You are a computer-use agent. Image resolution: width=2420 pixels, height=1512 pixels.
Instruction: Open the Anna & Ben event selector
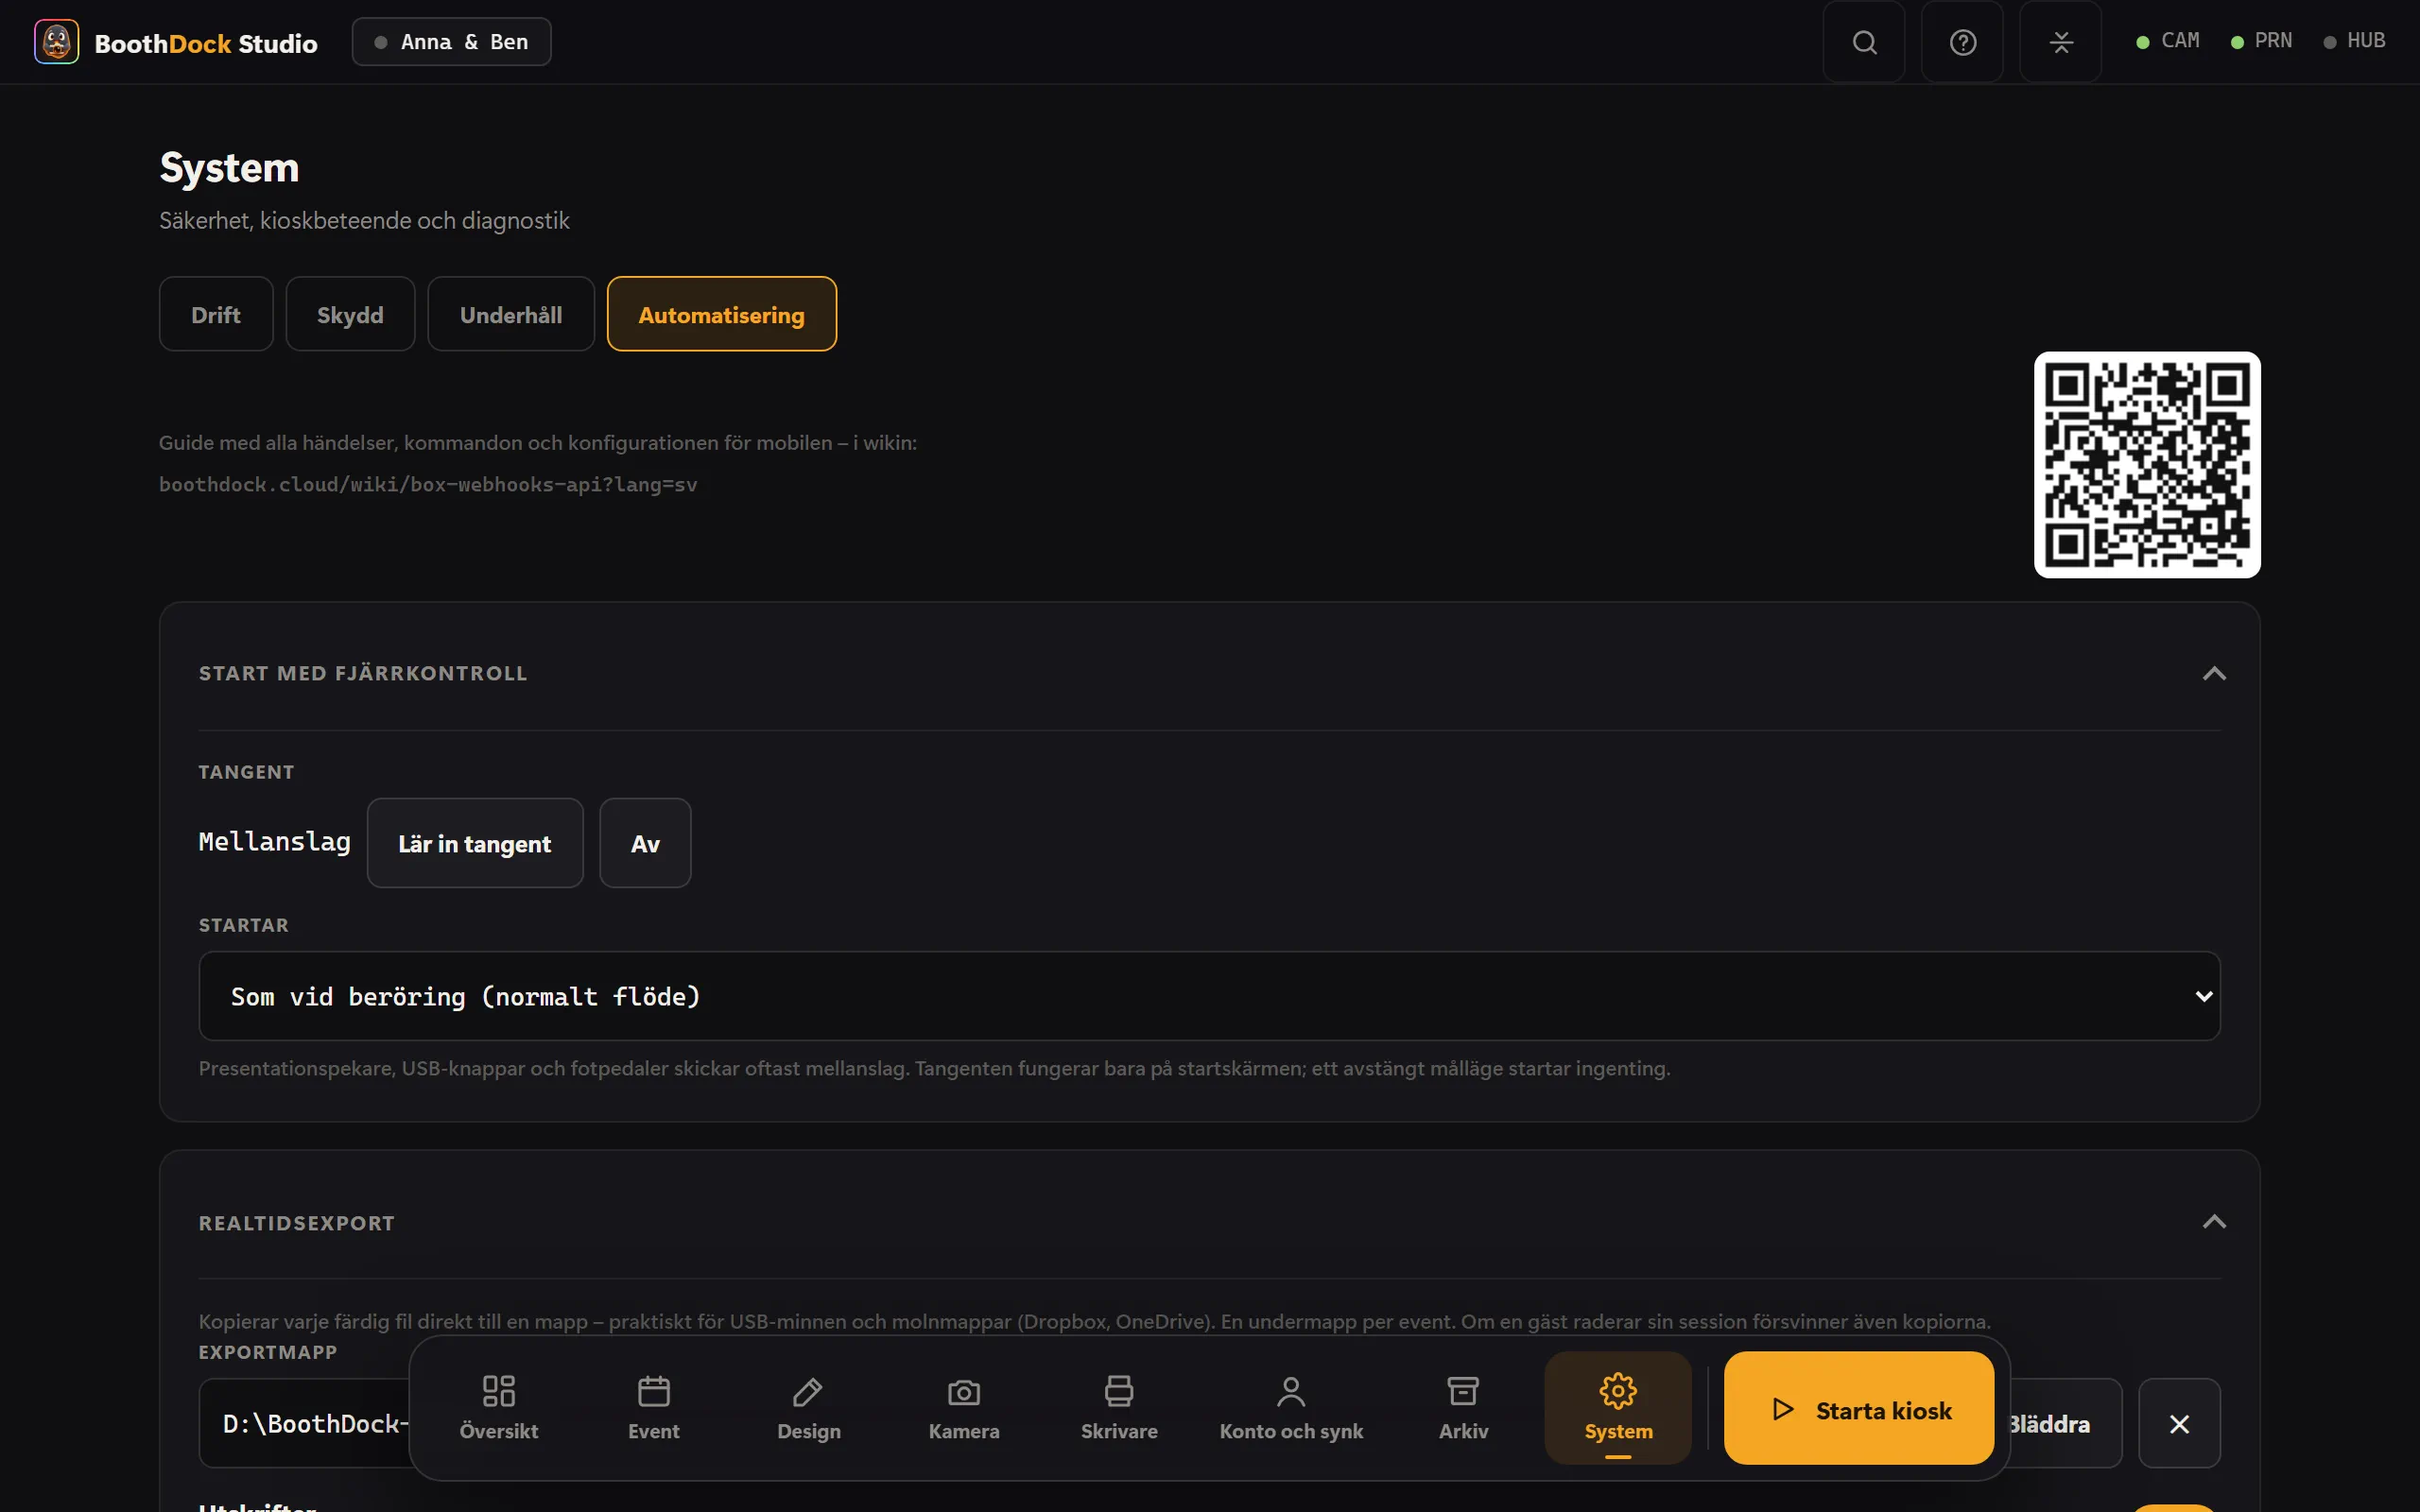[x=451, y=42]
